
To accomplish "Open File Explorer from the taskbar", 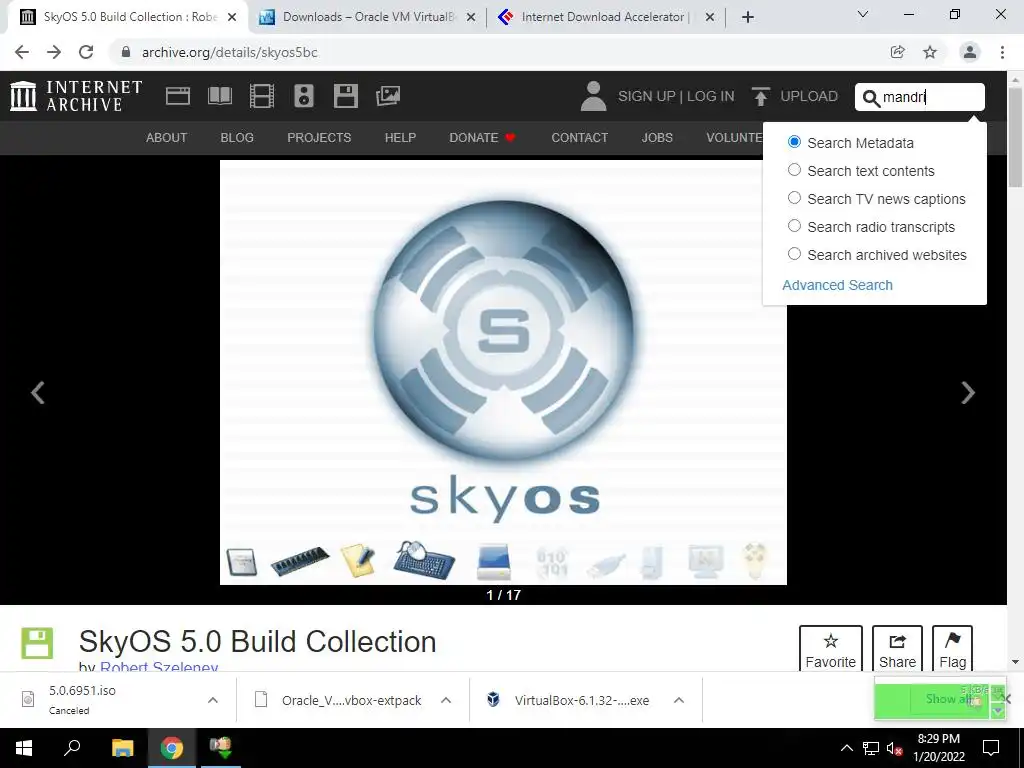I will [122, 748].
